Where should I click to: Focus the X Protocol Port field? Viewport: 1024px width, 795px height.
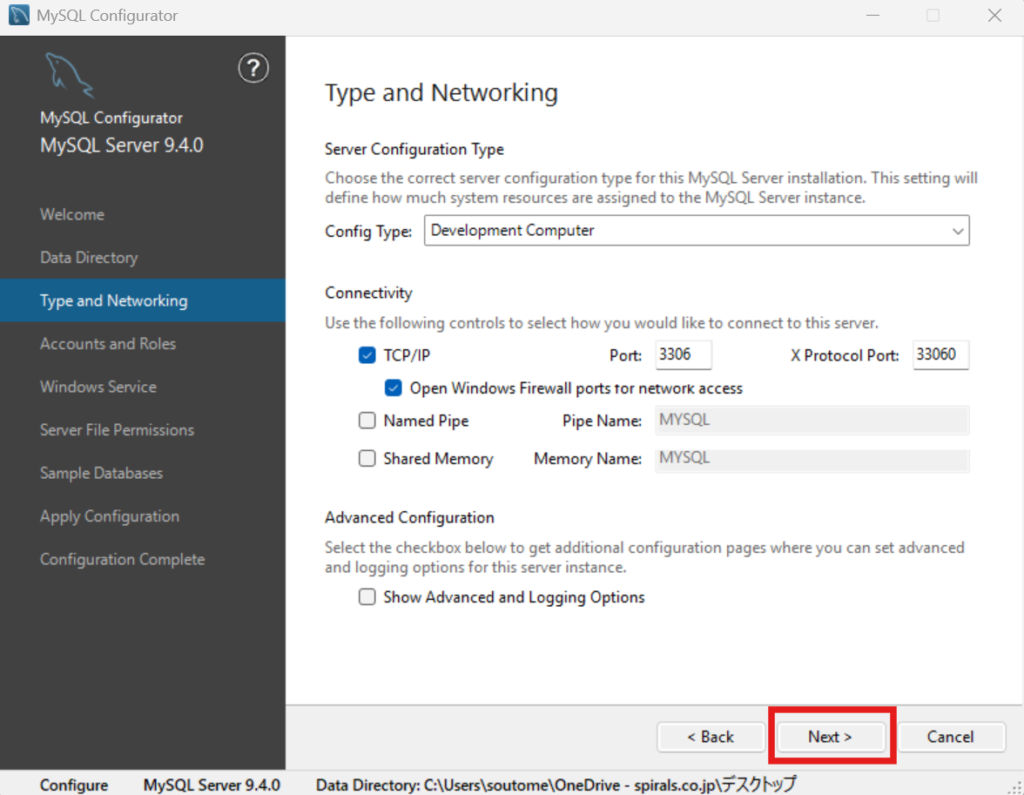940,355
